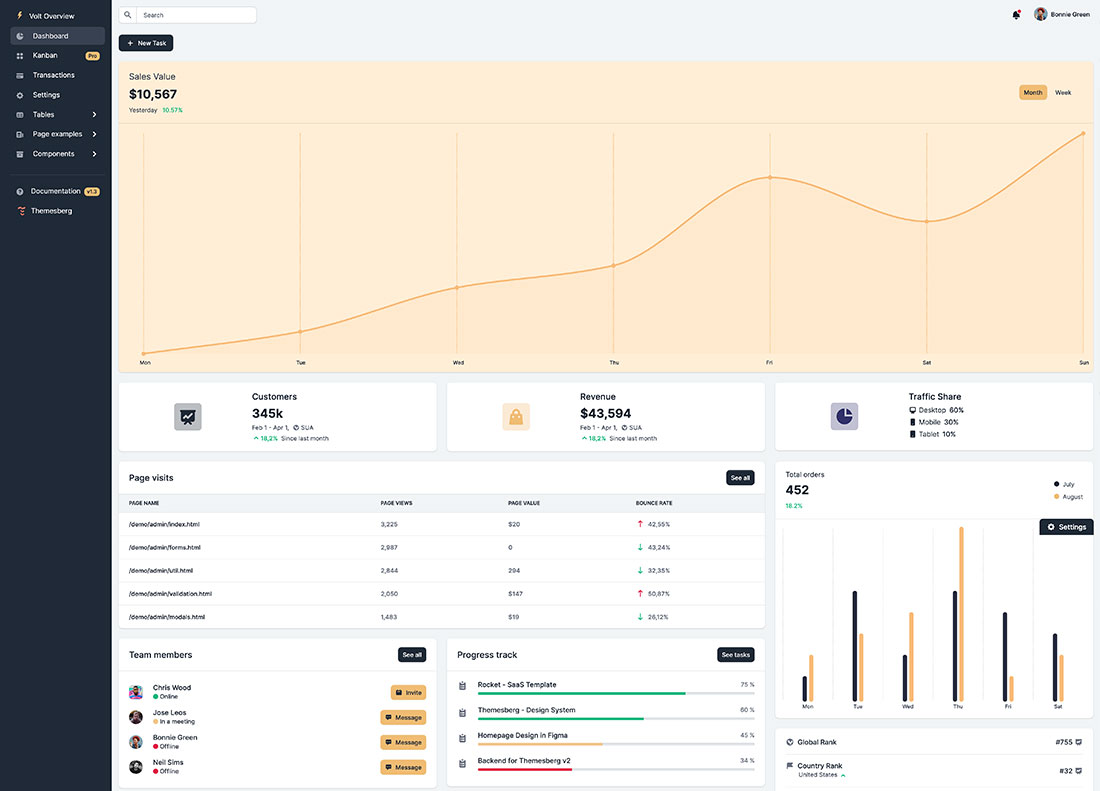This screenshot has height=791, width=1100.
Task: Click the Traffic Share pie chart icon
Action: pyautogui.click(x=843, y=414)
